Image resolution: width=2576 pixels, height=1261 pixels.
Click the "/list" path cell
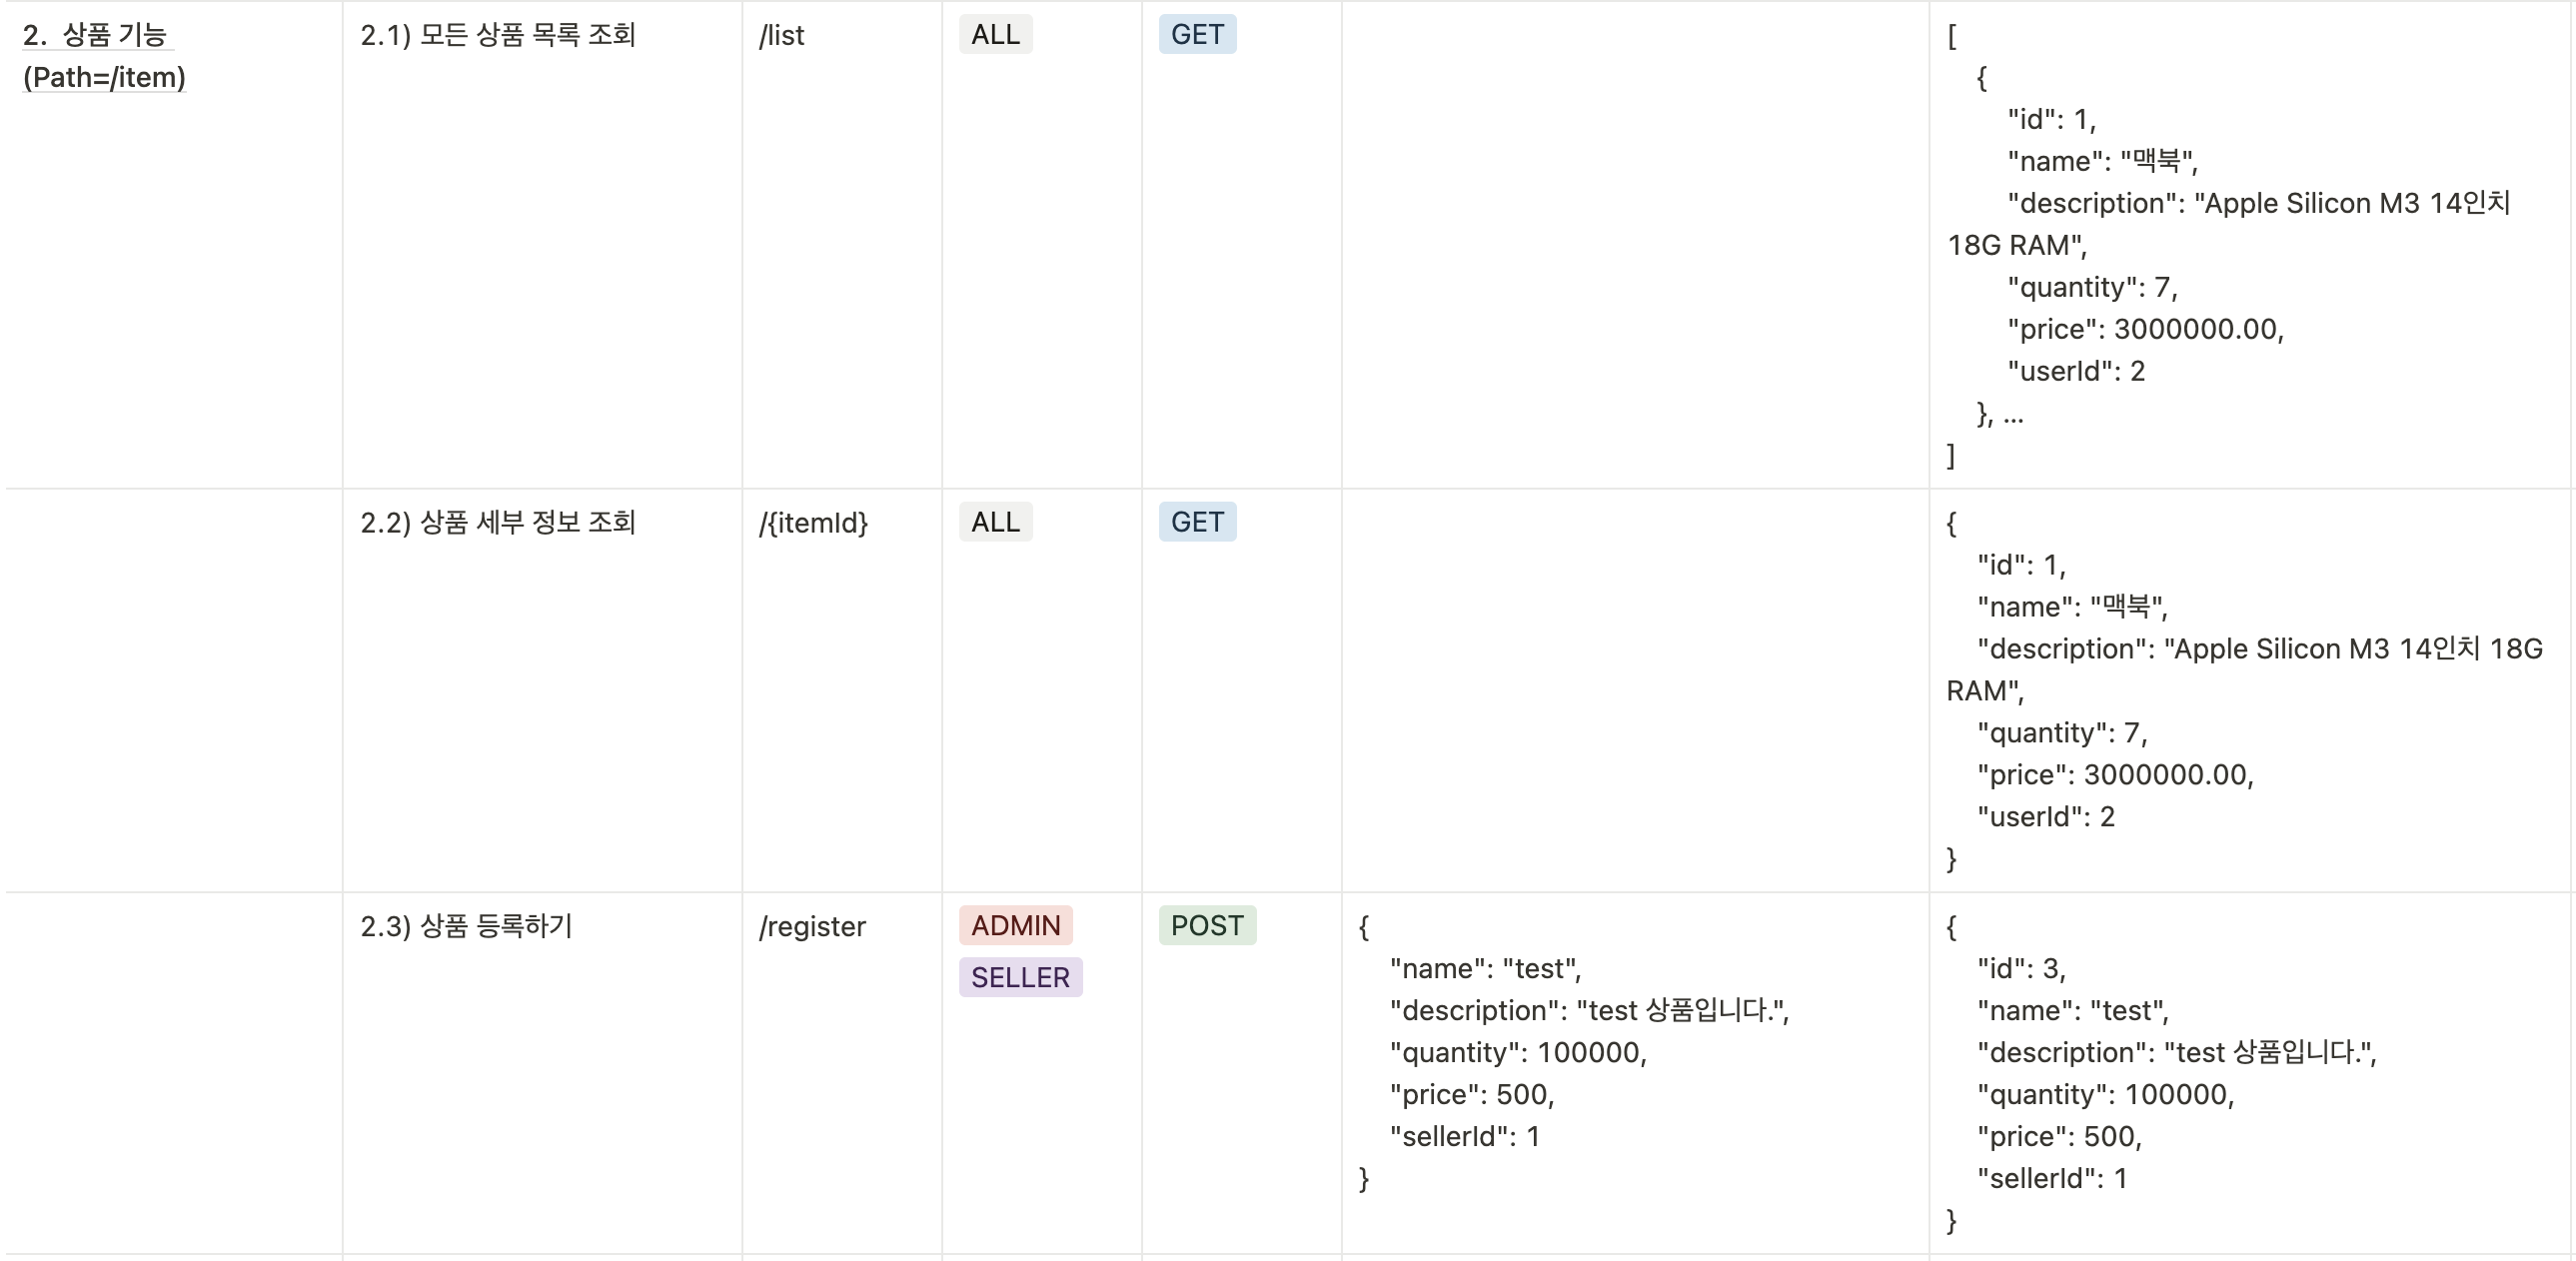(x=781, y=36)
